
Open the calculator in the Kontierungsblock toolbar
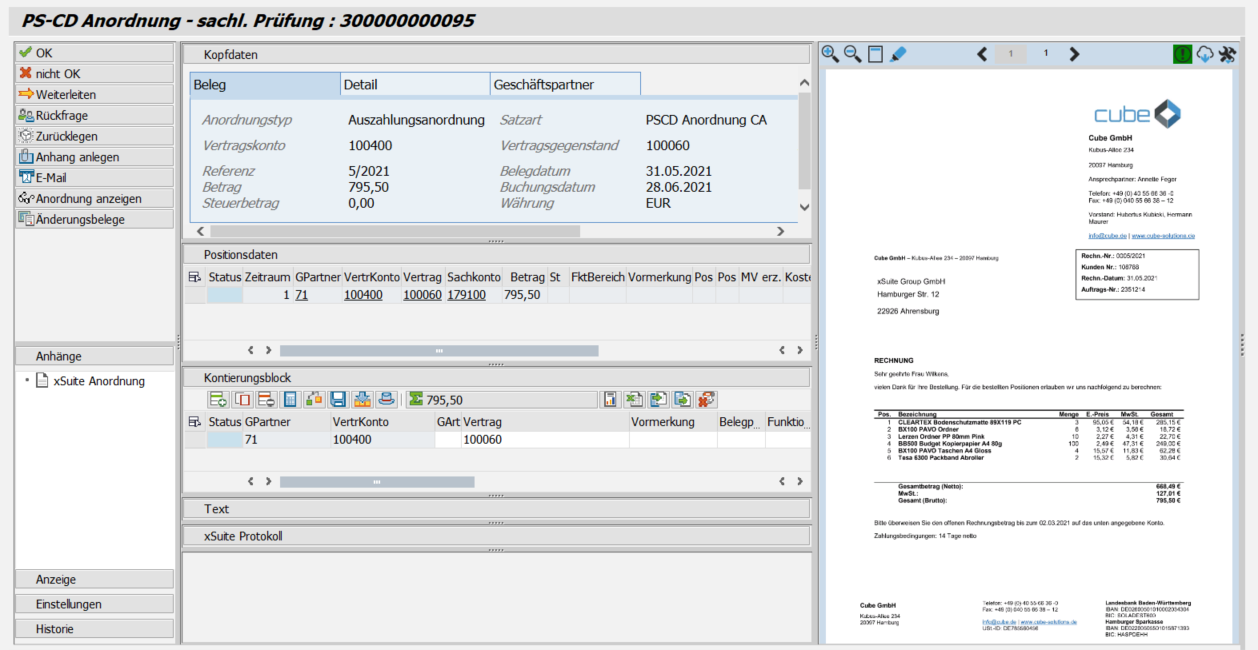[290, 399]
